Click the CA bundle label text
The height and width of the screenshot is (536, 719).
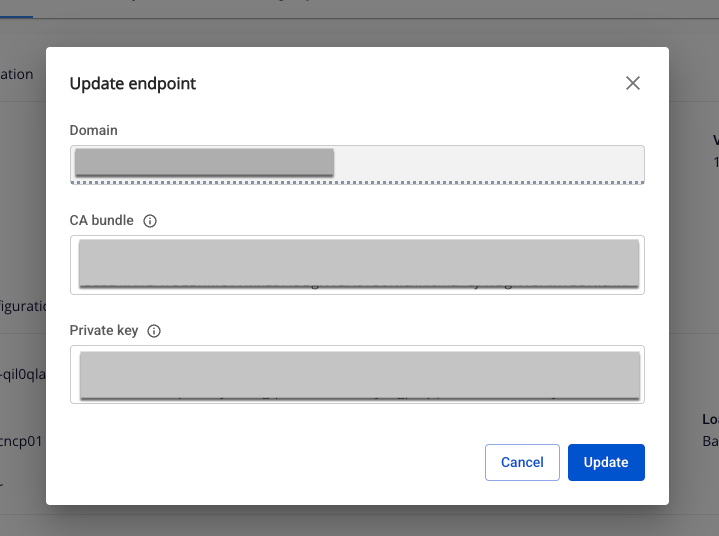click(x=101, y=221)
